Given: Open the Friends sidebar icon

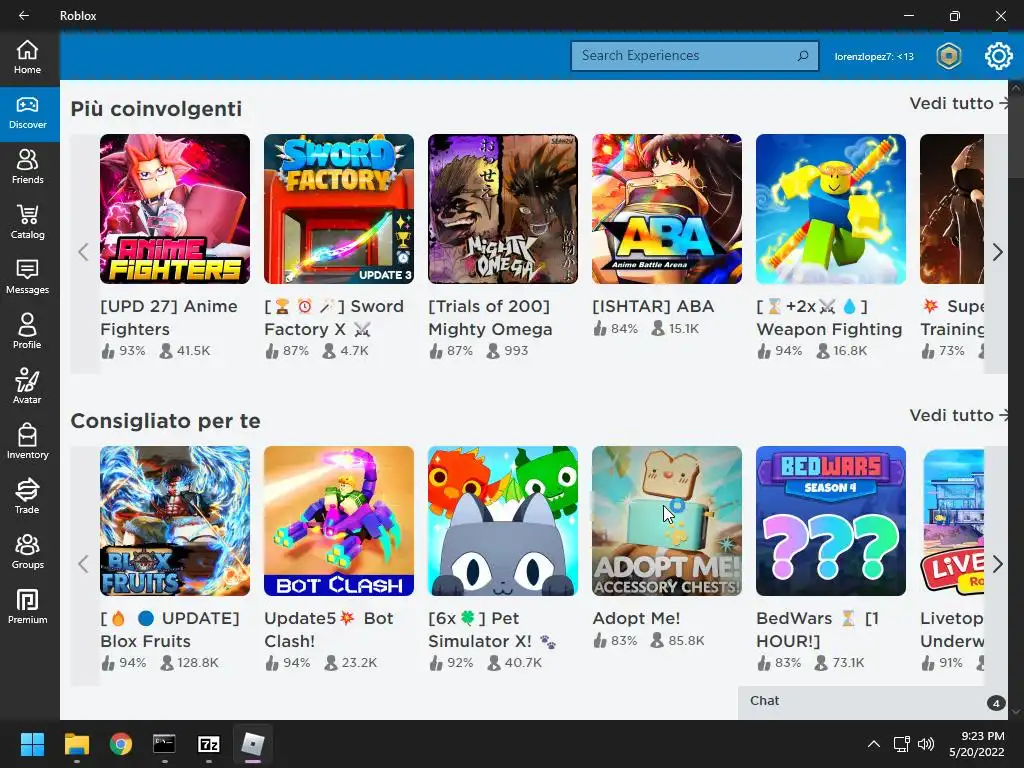Looking at the screenshot, I should pyautogui.click(x=27, y=168).
